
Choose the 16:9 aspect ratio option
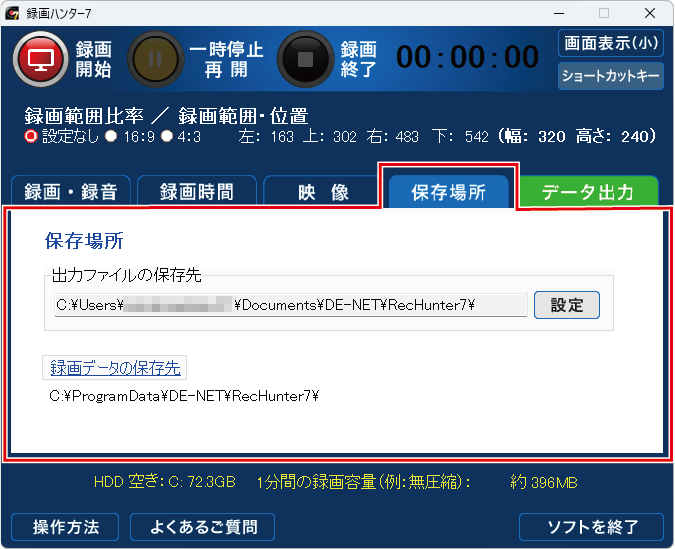[111, 137]
